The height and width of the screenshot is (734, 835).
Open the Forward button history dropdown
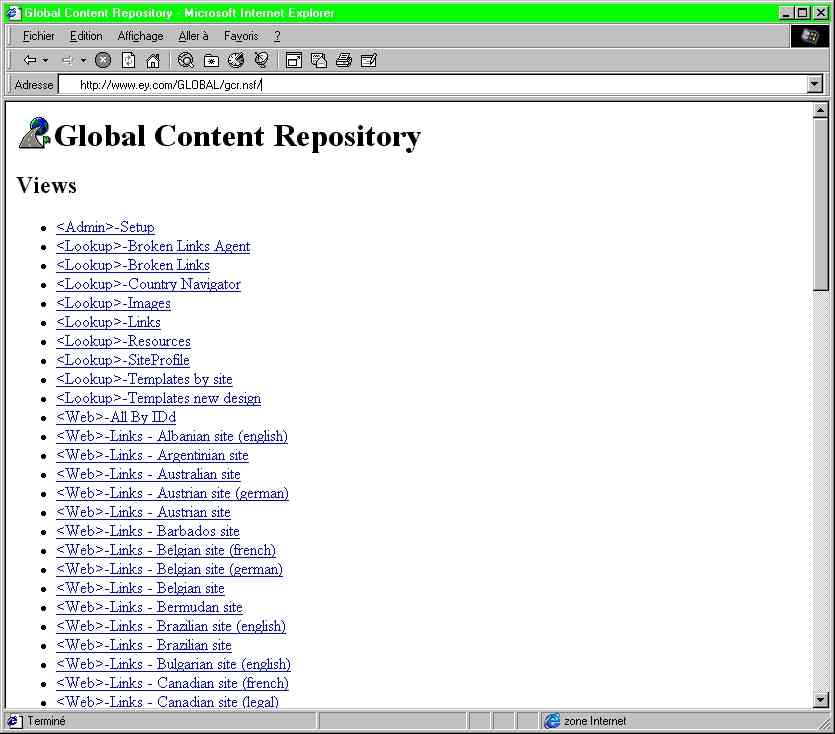click(x=83, y=60)
